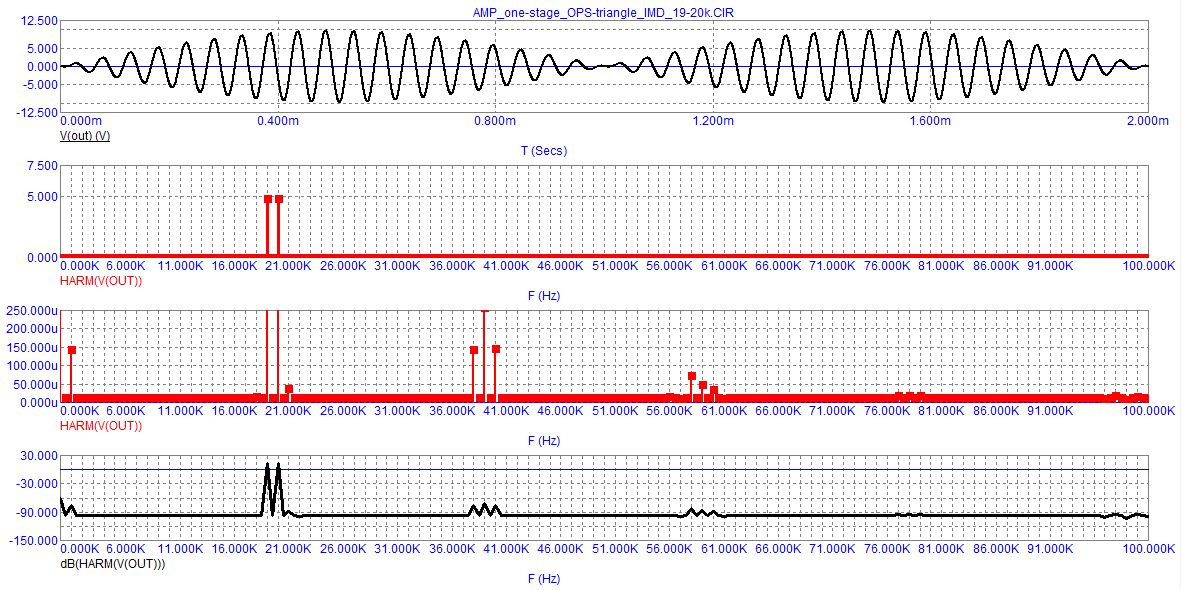Click the 19 kHz harmonic marker at 5.000

pos(267,199)
